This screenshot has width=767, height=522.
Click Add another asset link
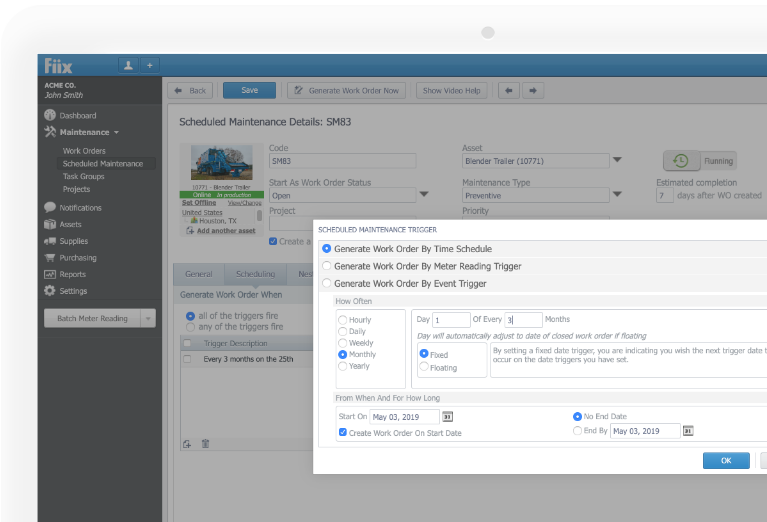226,230
